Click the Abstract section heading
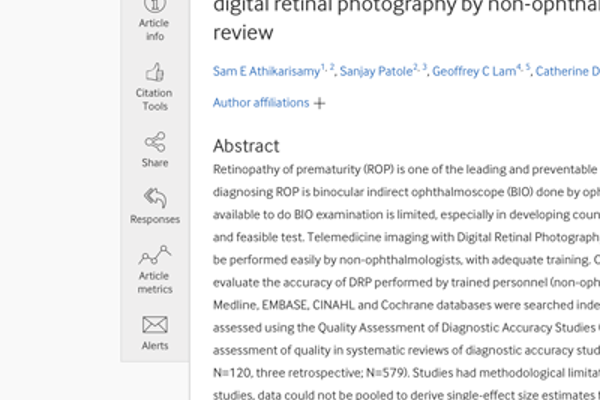This screenshot has height=400, width=600. click(246, 146)
